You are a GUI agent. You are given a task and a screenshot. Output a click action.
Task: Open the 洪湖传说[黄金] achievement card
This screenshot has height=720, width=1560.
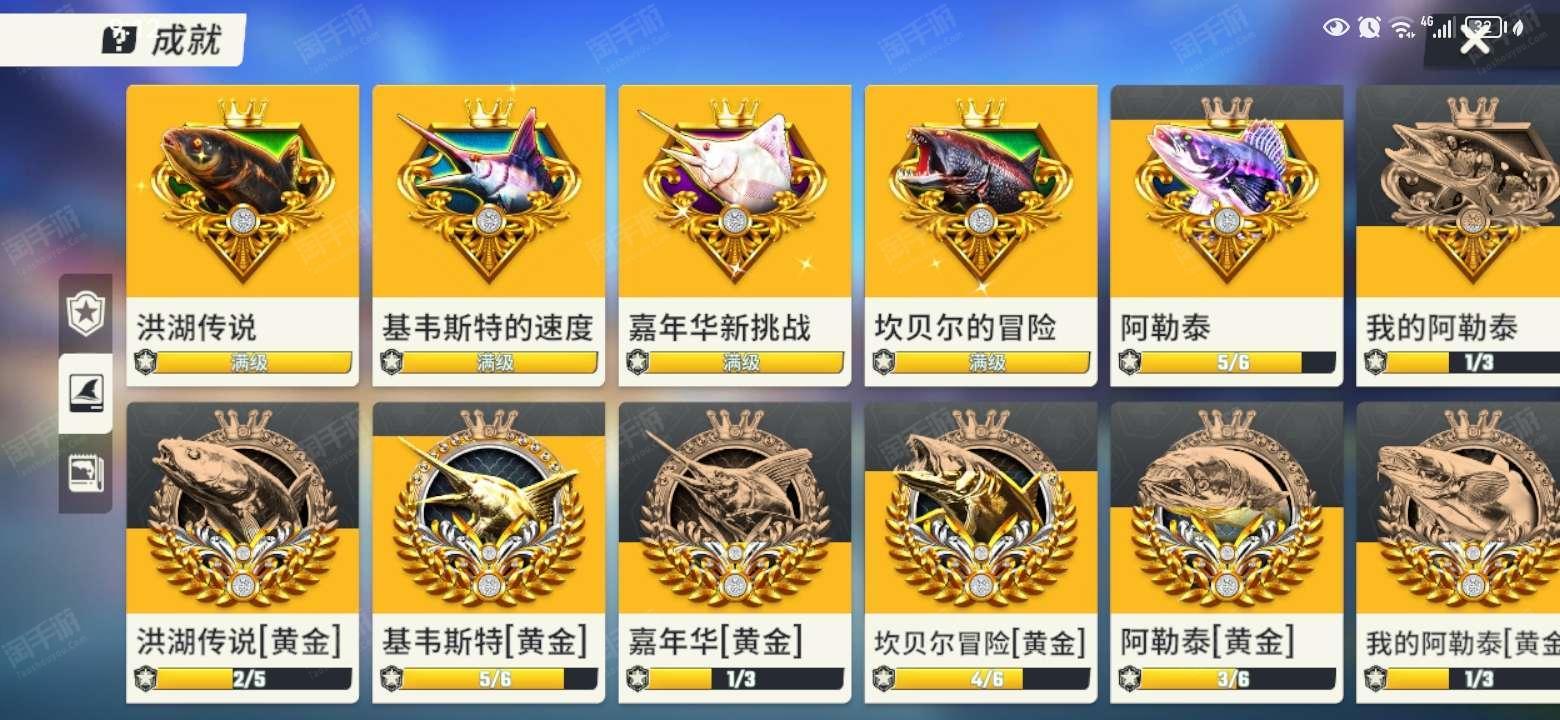pos(243,553)
